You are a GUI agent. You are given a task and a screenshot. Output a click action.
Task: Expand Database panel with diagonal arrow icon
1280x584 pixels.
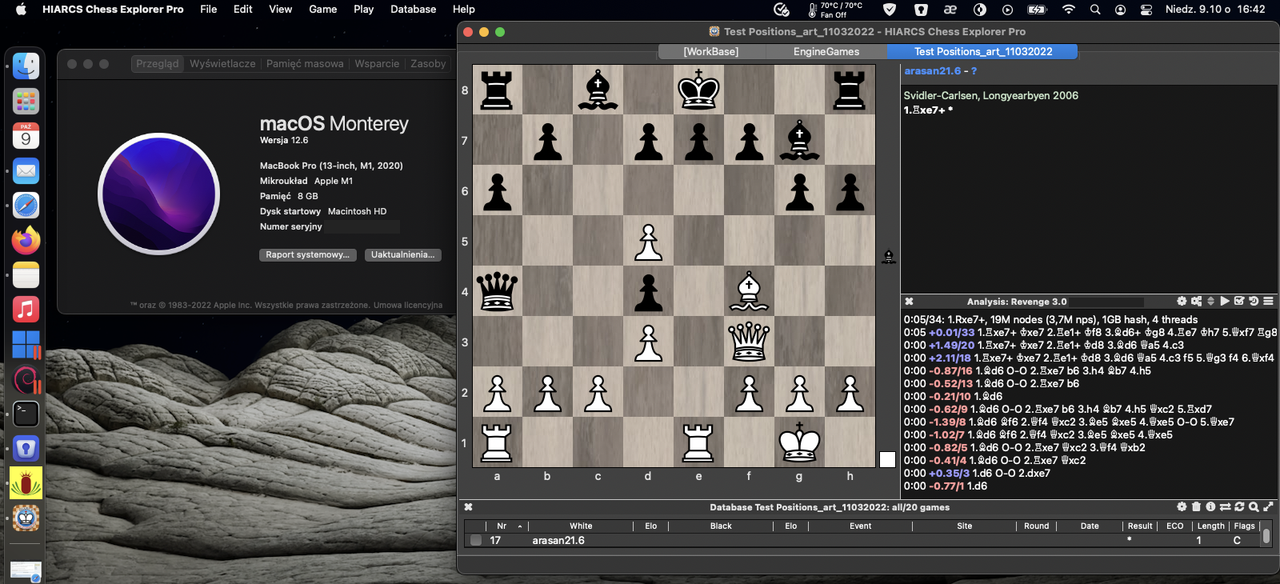pyautogui.click(x=1268, y=507)
